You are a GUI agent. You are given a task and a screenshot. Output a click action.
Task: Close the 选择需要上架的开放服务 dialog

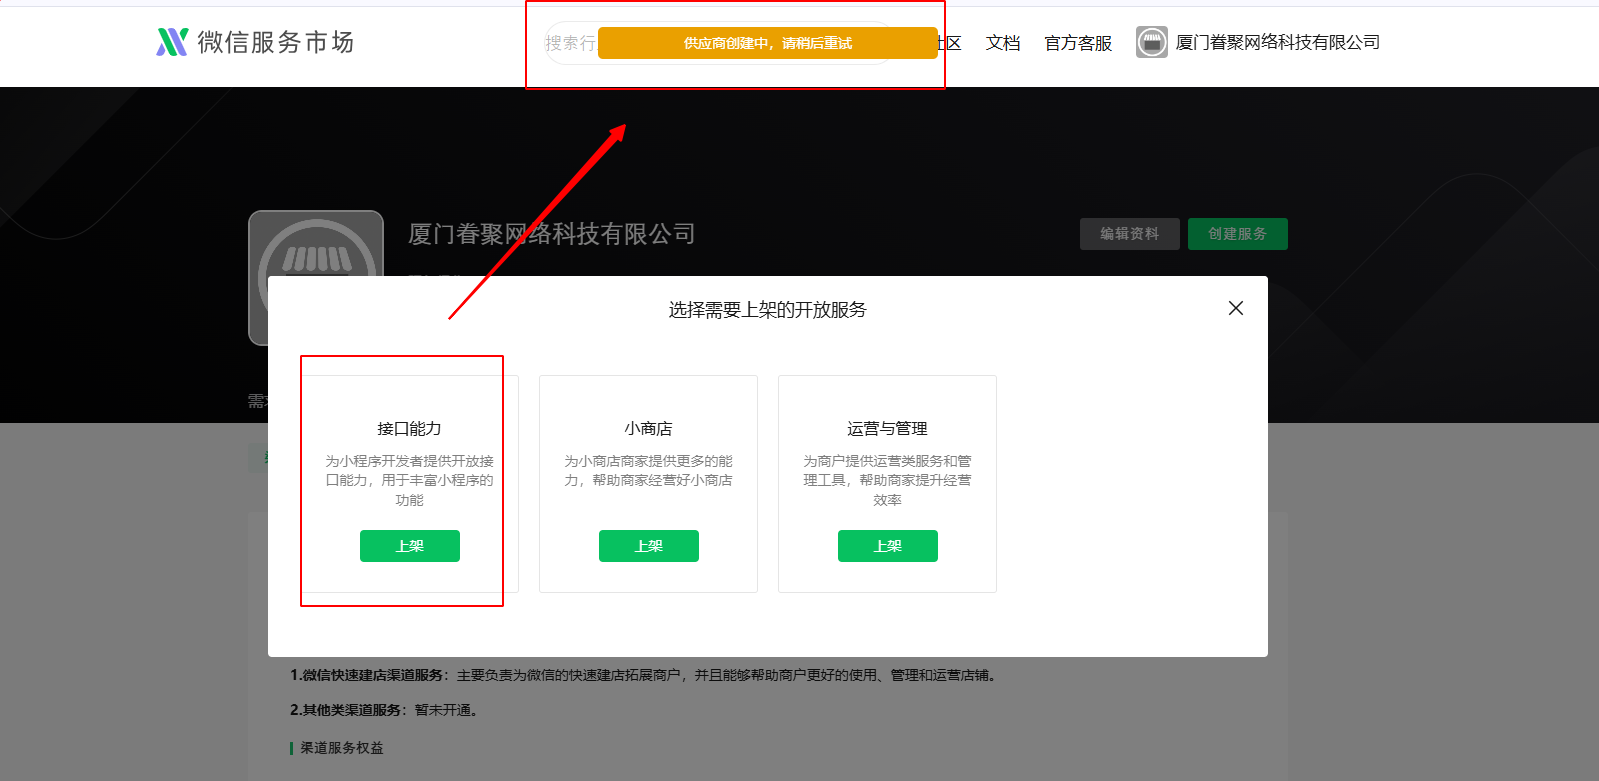1236,308
